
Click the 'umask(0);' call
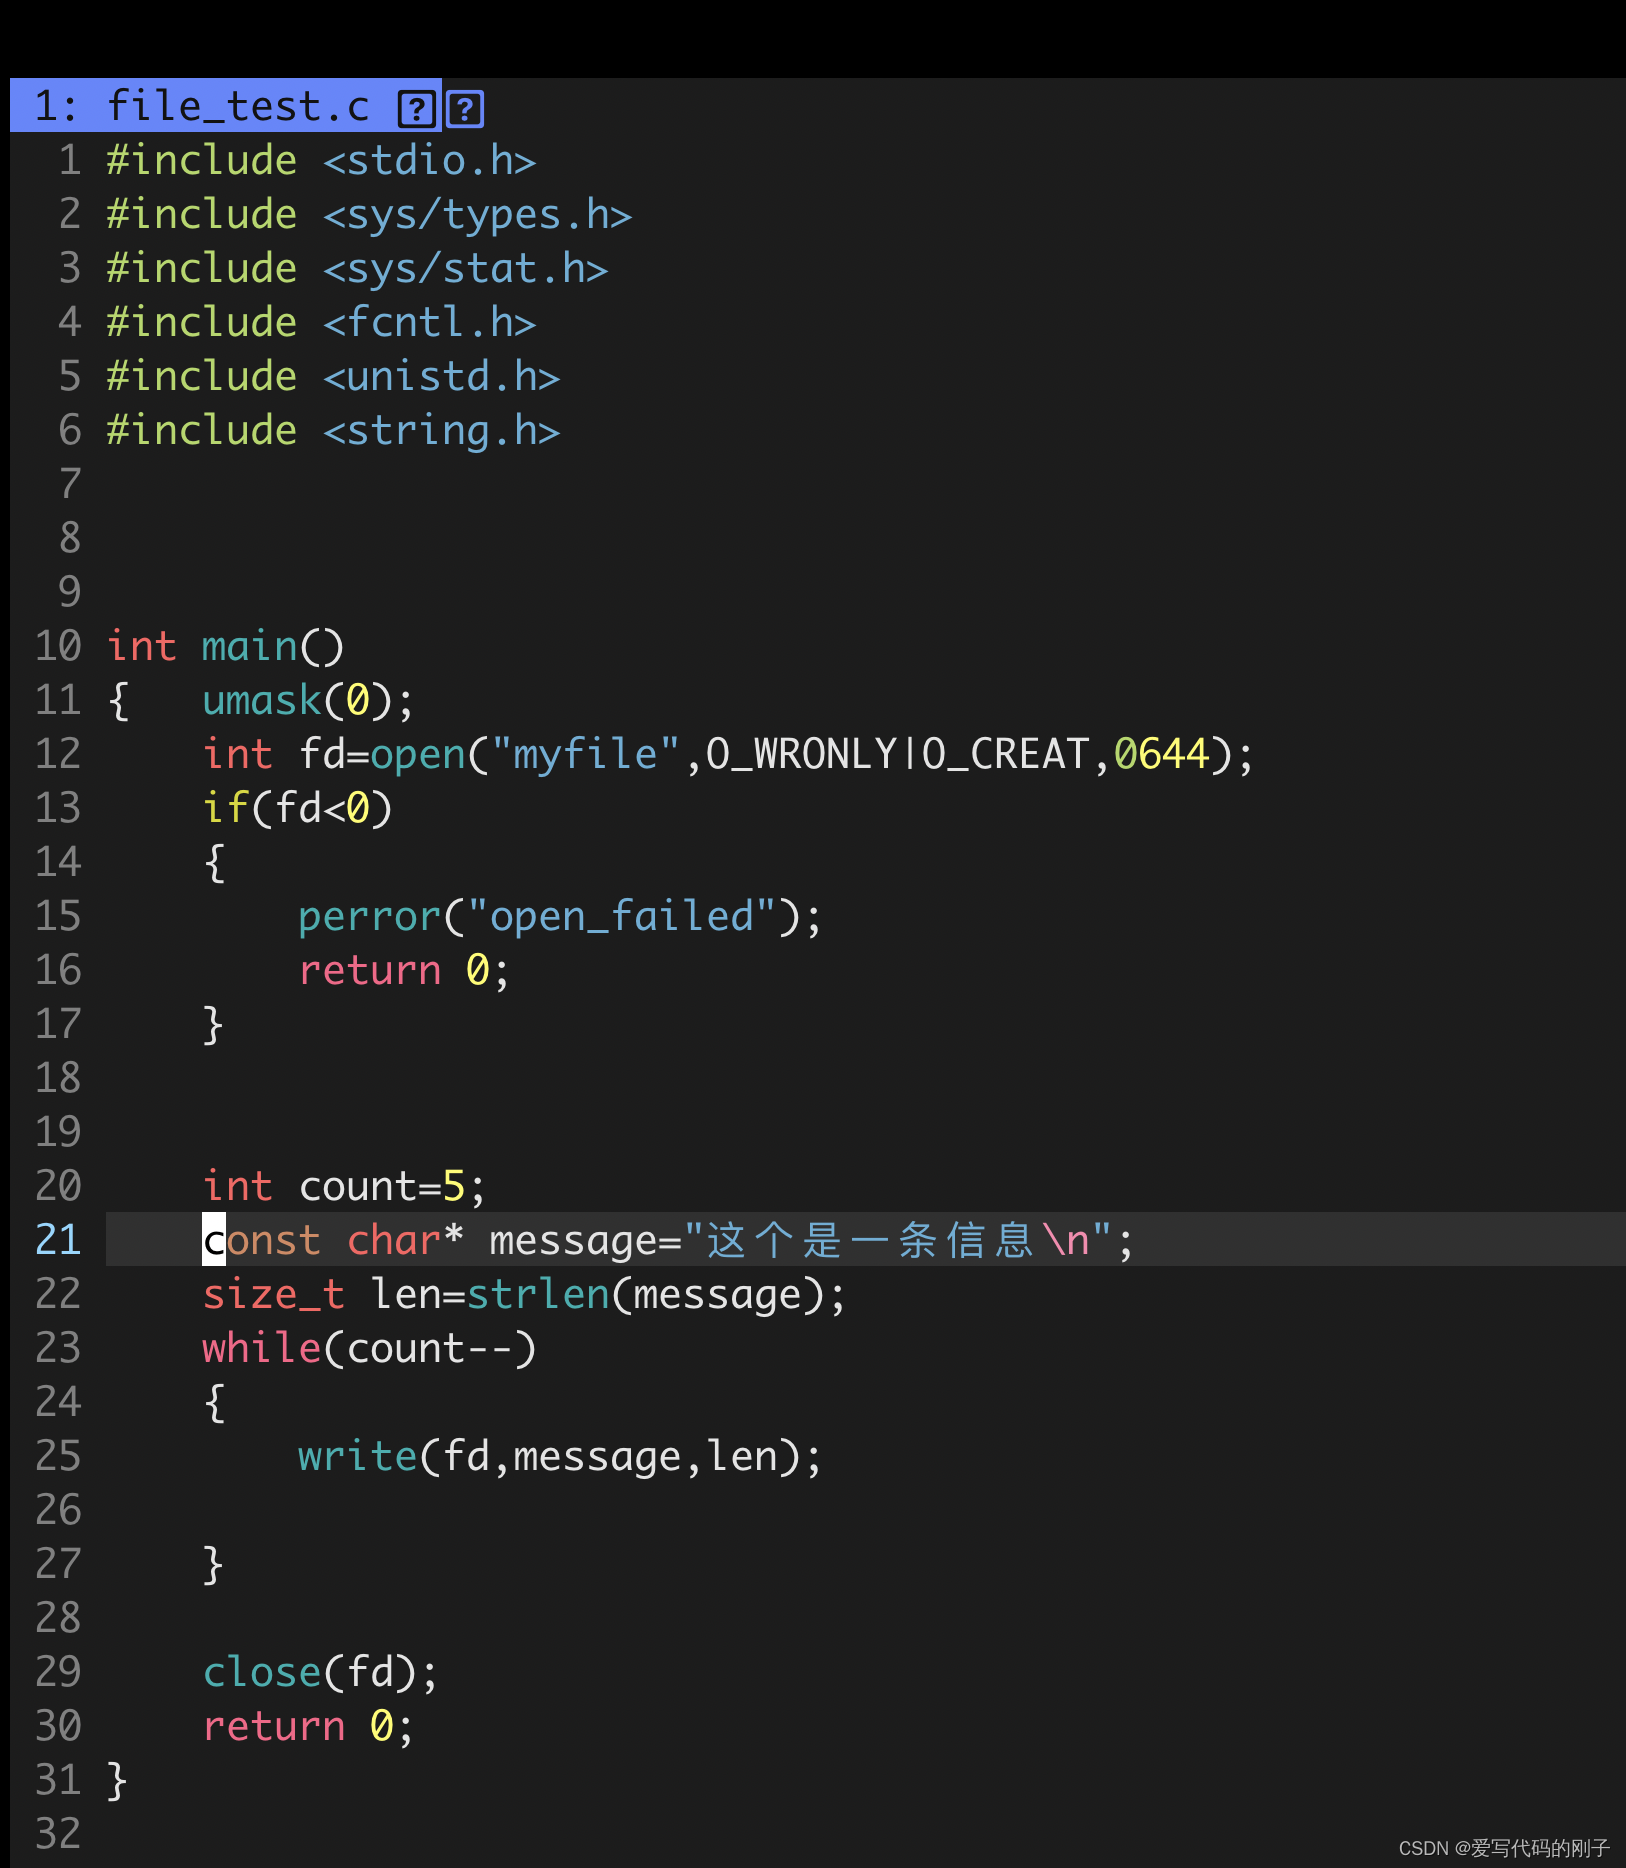tap(308, 701)
